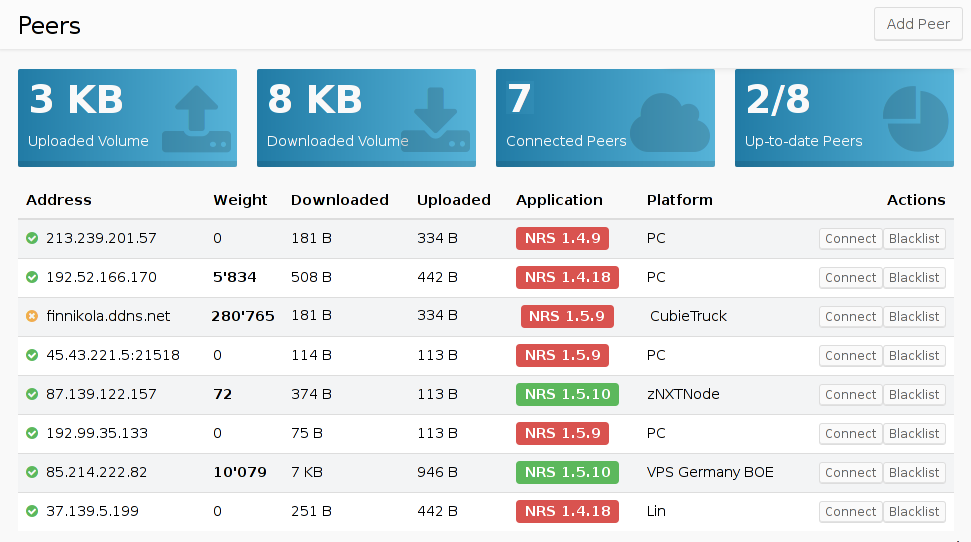
Task: Connect to peer 192.99.35.133
Action: pyautogui.click(x=850, y=434)
